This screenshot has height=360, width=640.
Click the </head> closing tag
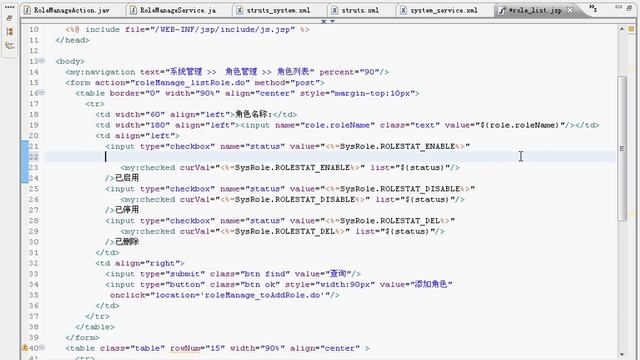(x=72, y=40)
